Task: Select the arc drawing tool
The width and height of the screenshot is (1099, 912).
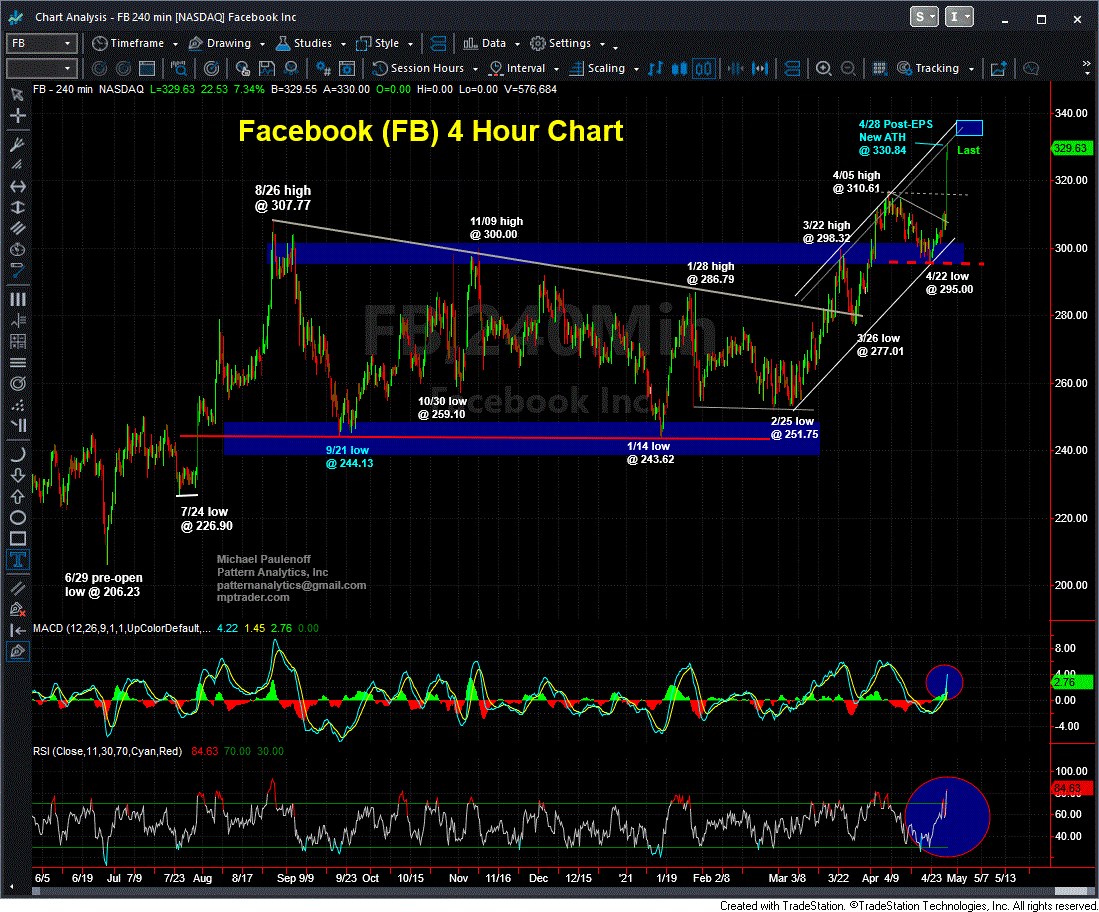Action: pos(18,454)
